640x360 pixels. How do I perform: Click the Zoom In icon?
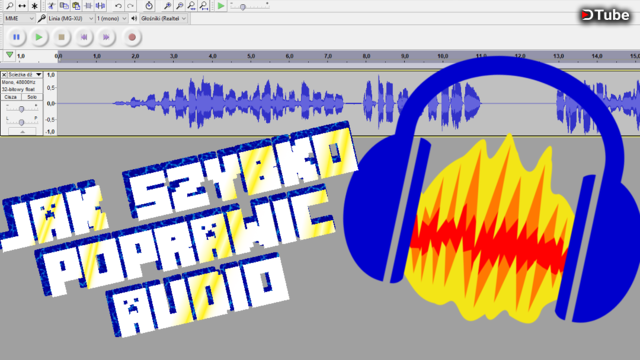coord(167,6)
